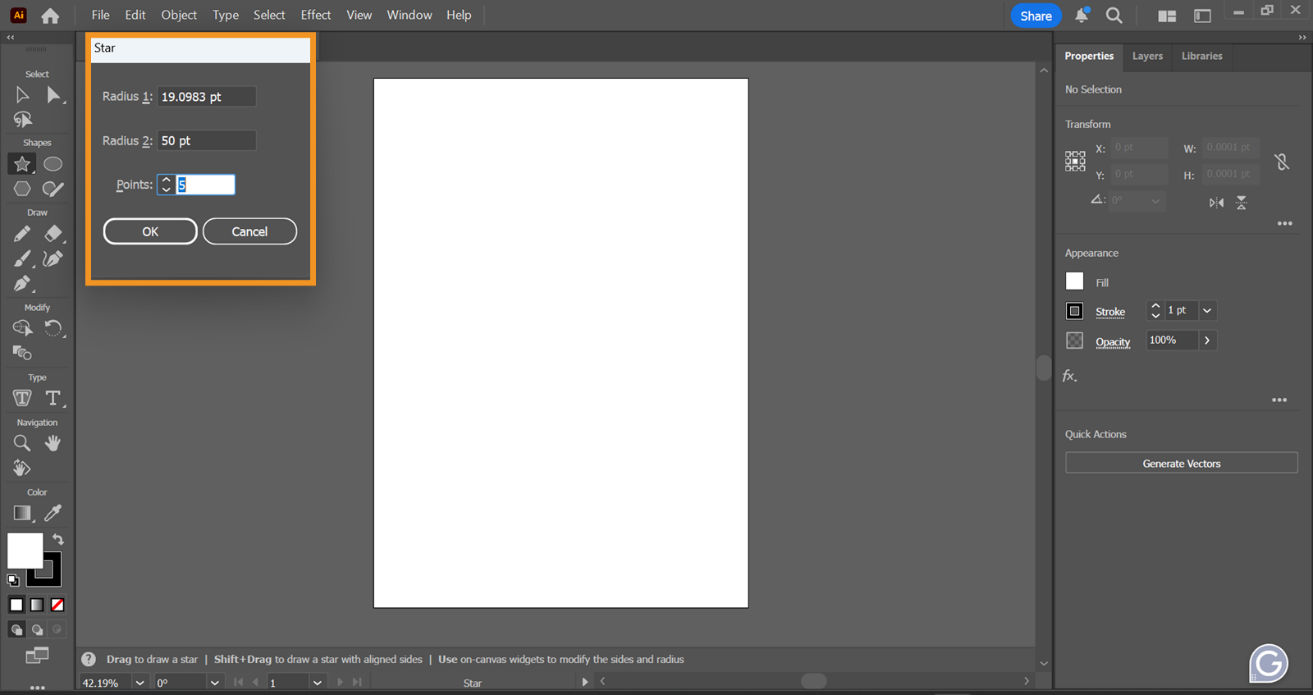The height and width of the screenshot is (695, 1313).
Task: Select the Selection tool
Action: click(x=22, y=95)
